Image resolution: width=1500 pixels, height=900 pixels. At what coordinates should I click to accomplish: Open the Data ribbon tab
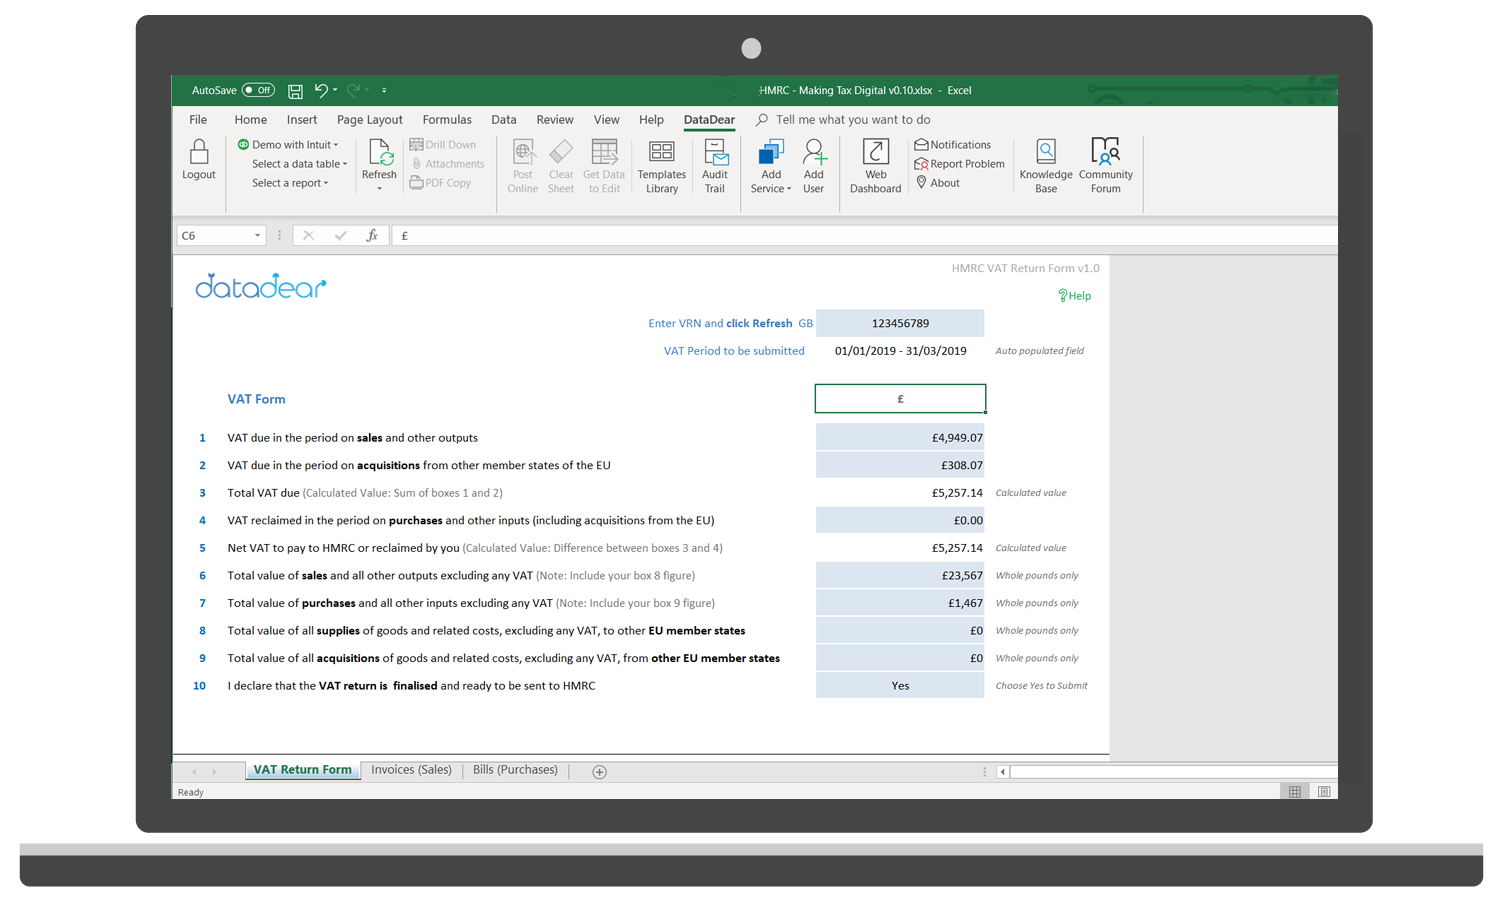click(x=504, y=120)
